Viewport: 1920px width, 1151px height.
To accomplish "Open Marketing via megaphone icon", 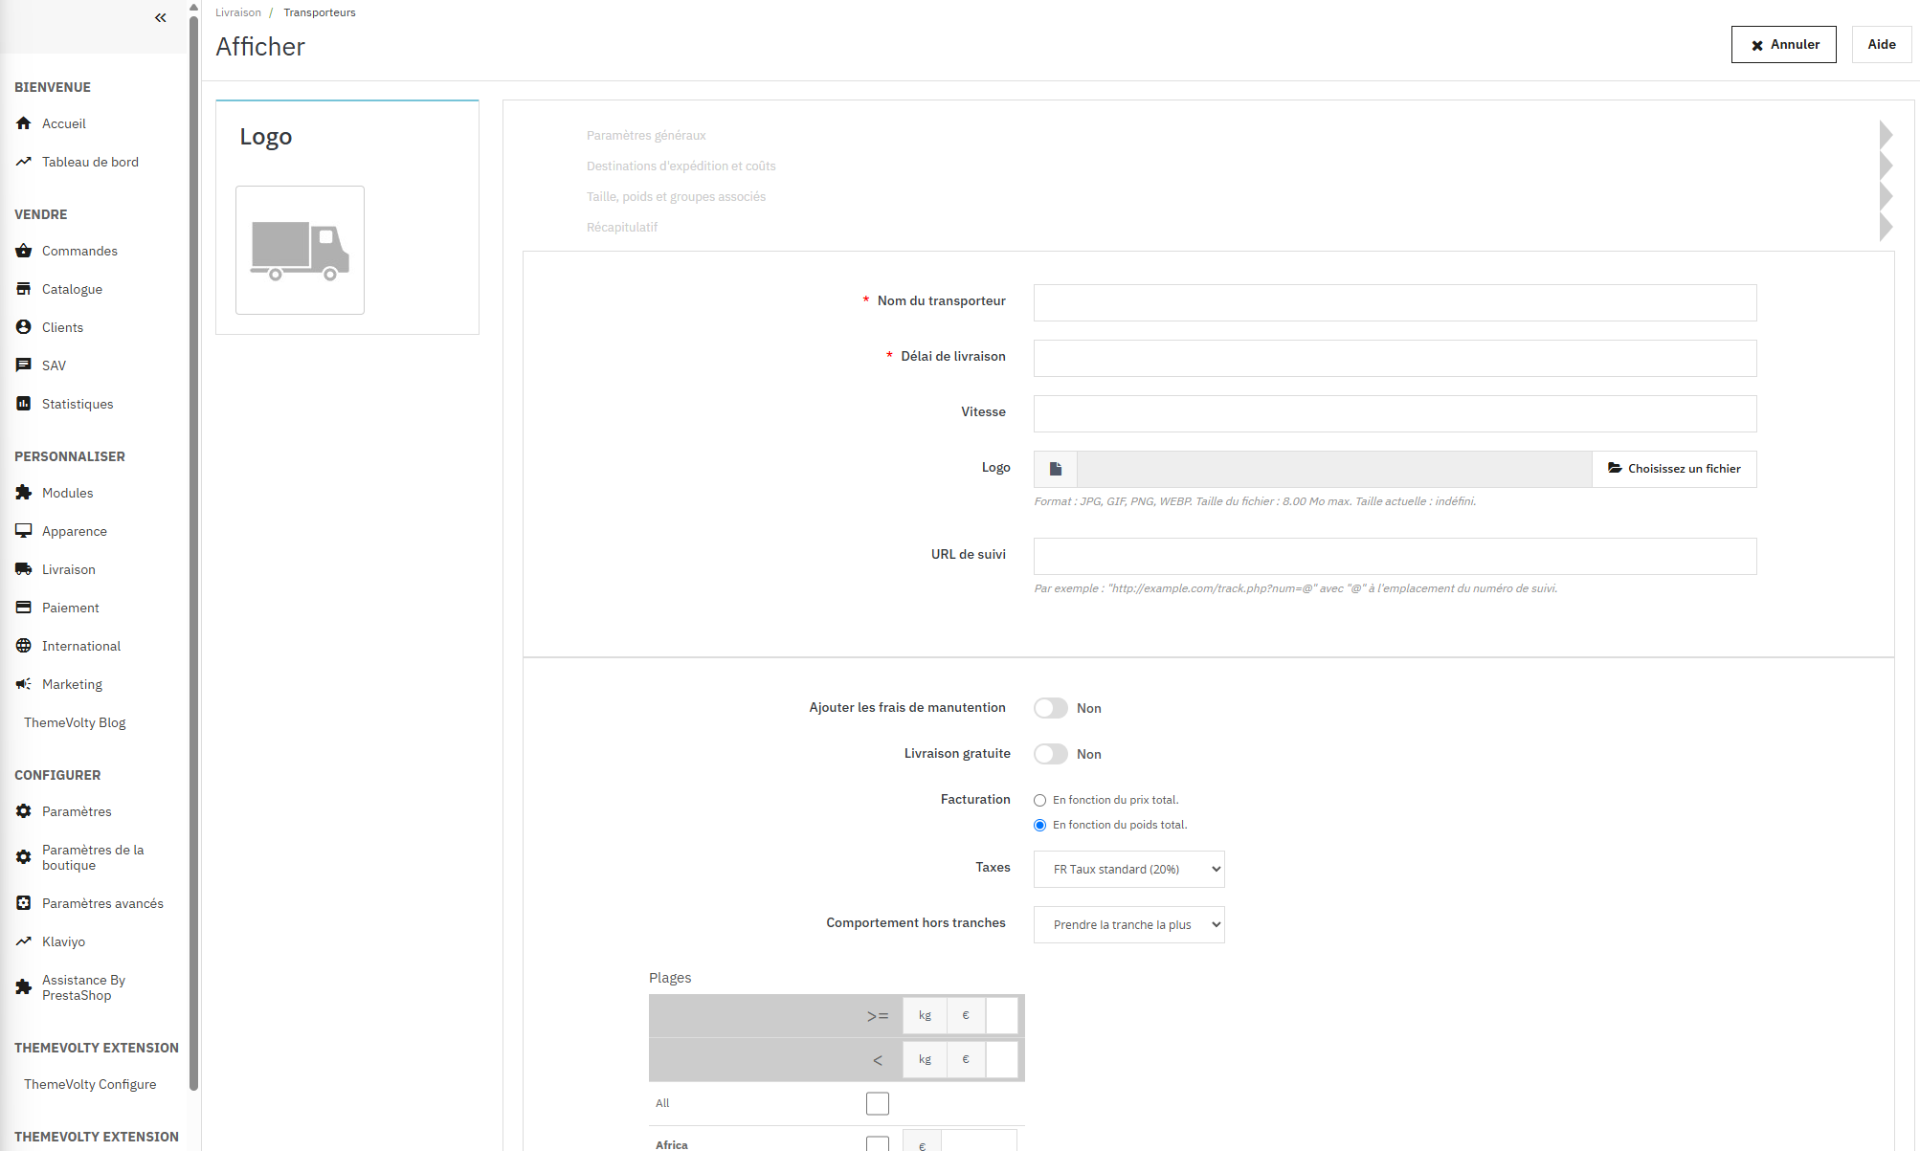I will pos(24,684).
